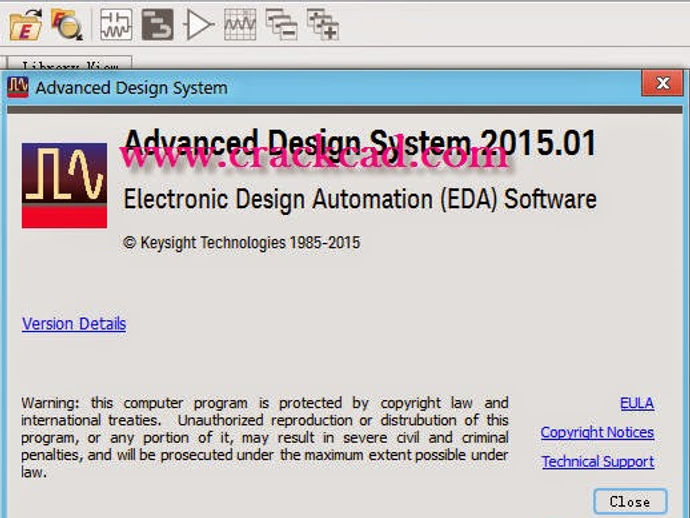Click the title bar ADS icon
This screenshot has height=518, width=690.
click(18, 87)
